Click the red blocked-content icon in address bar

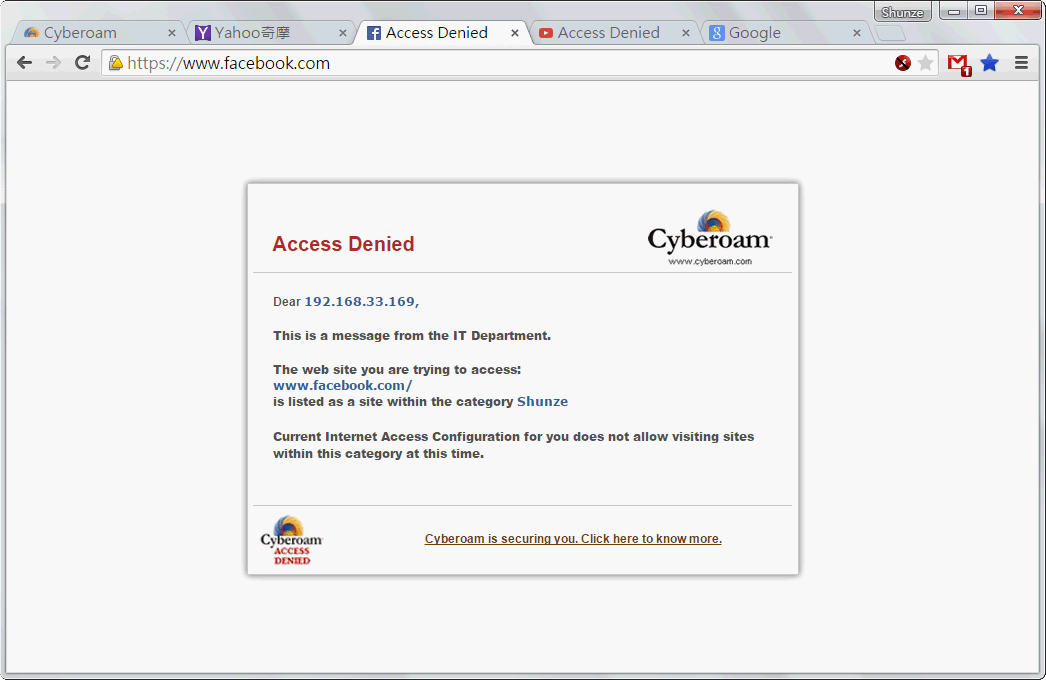tap(903, 63)
